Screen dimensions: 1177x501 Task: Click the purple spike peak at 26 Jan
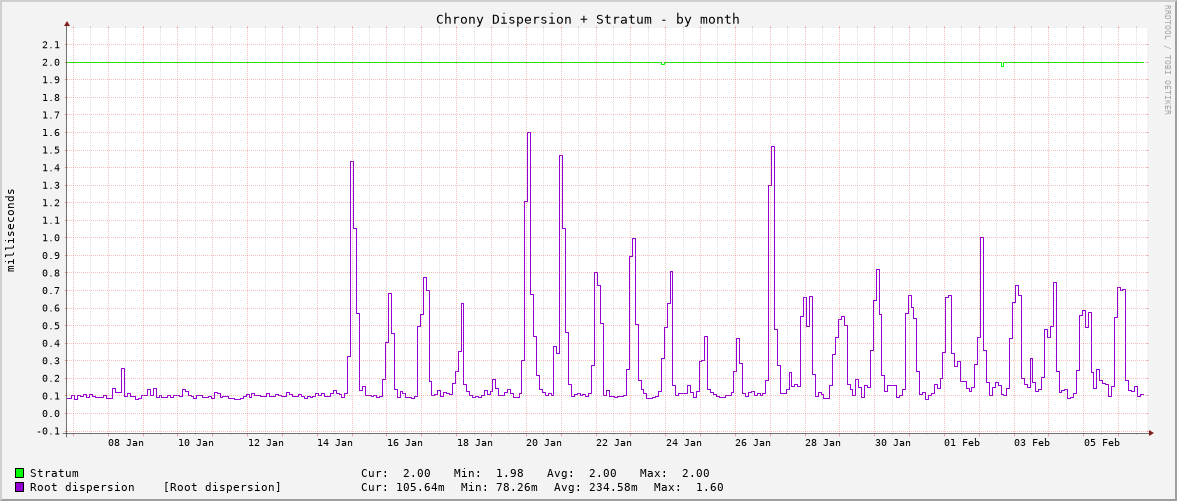pyautogui.click(x=772, y=146)
